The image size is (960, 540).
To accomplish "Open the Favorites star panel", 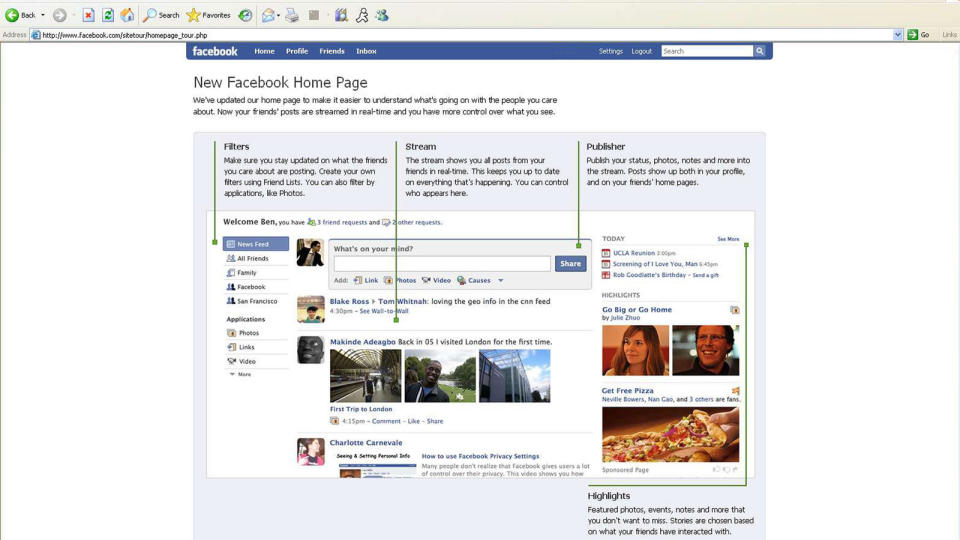I will click(209, 15).
